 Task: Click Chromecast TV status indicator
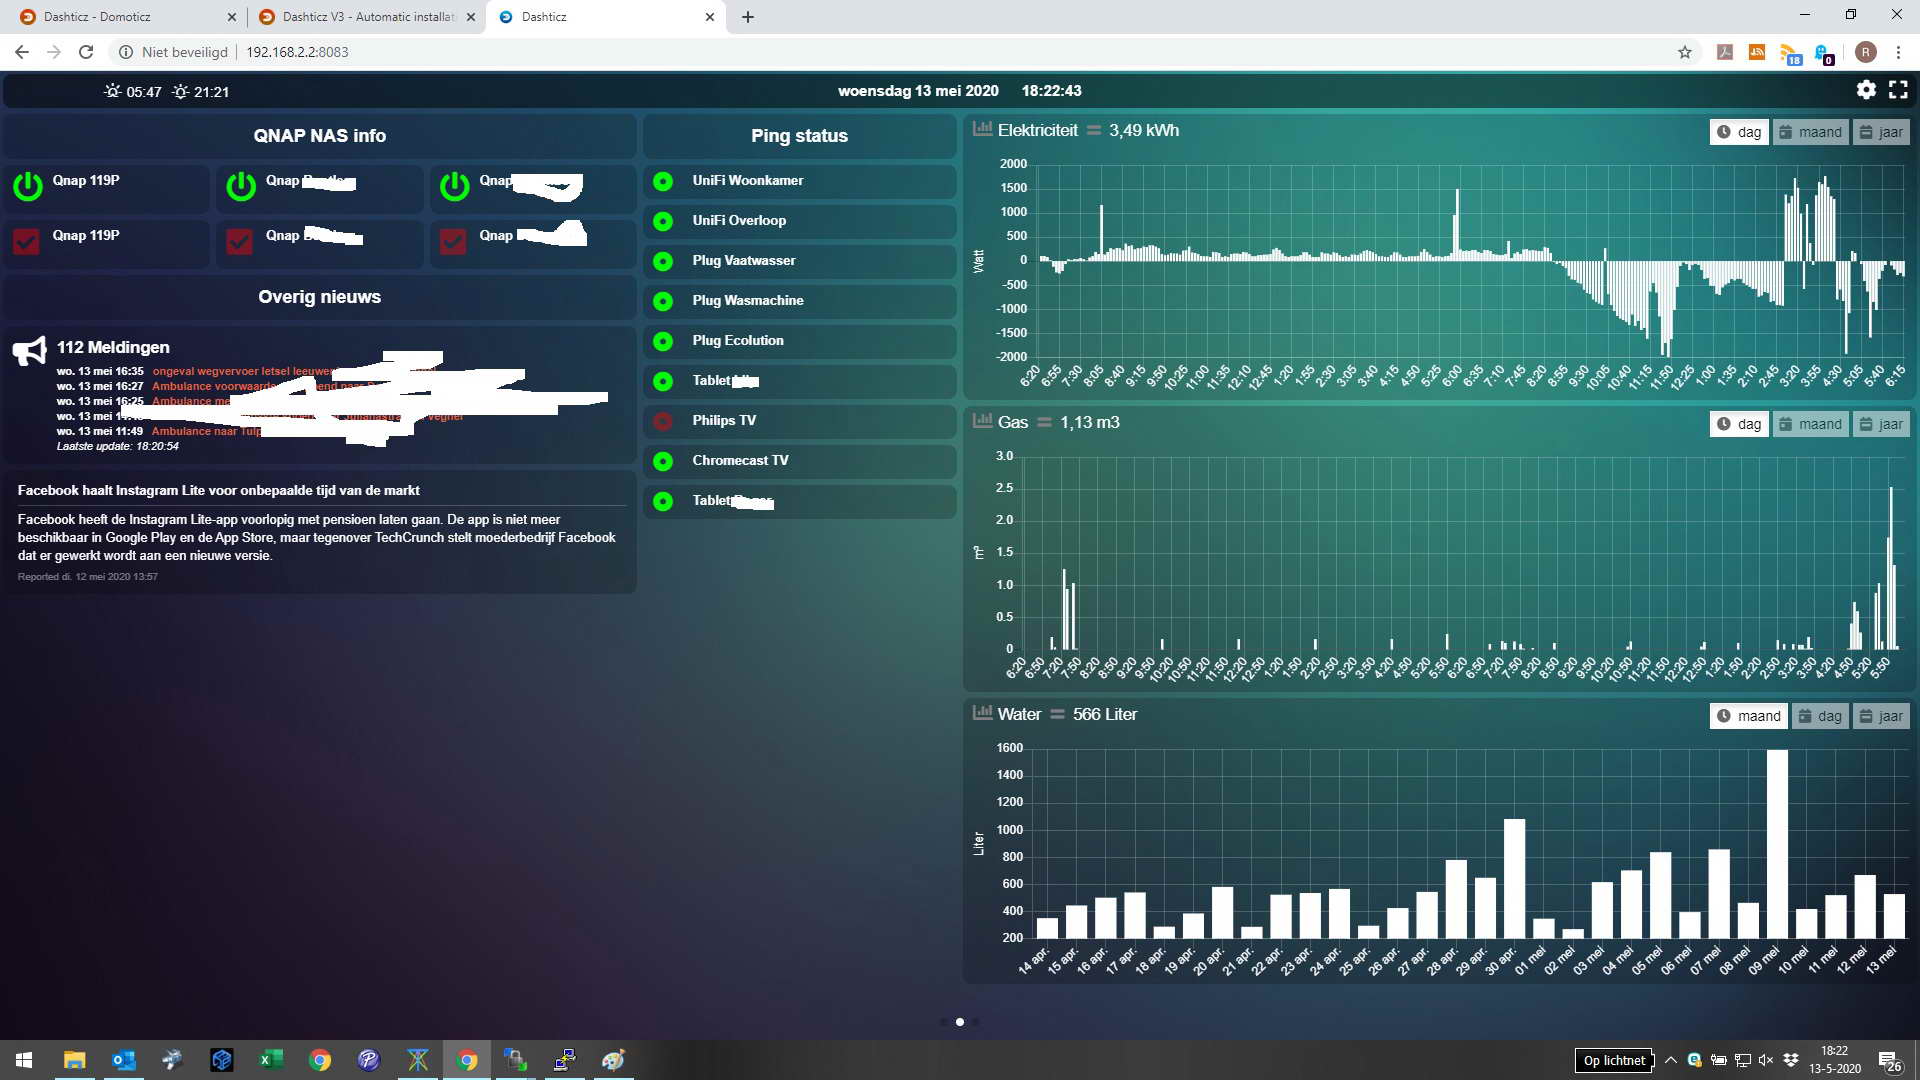(663, 461)
